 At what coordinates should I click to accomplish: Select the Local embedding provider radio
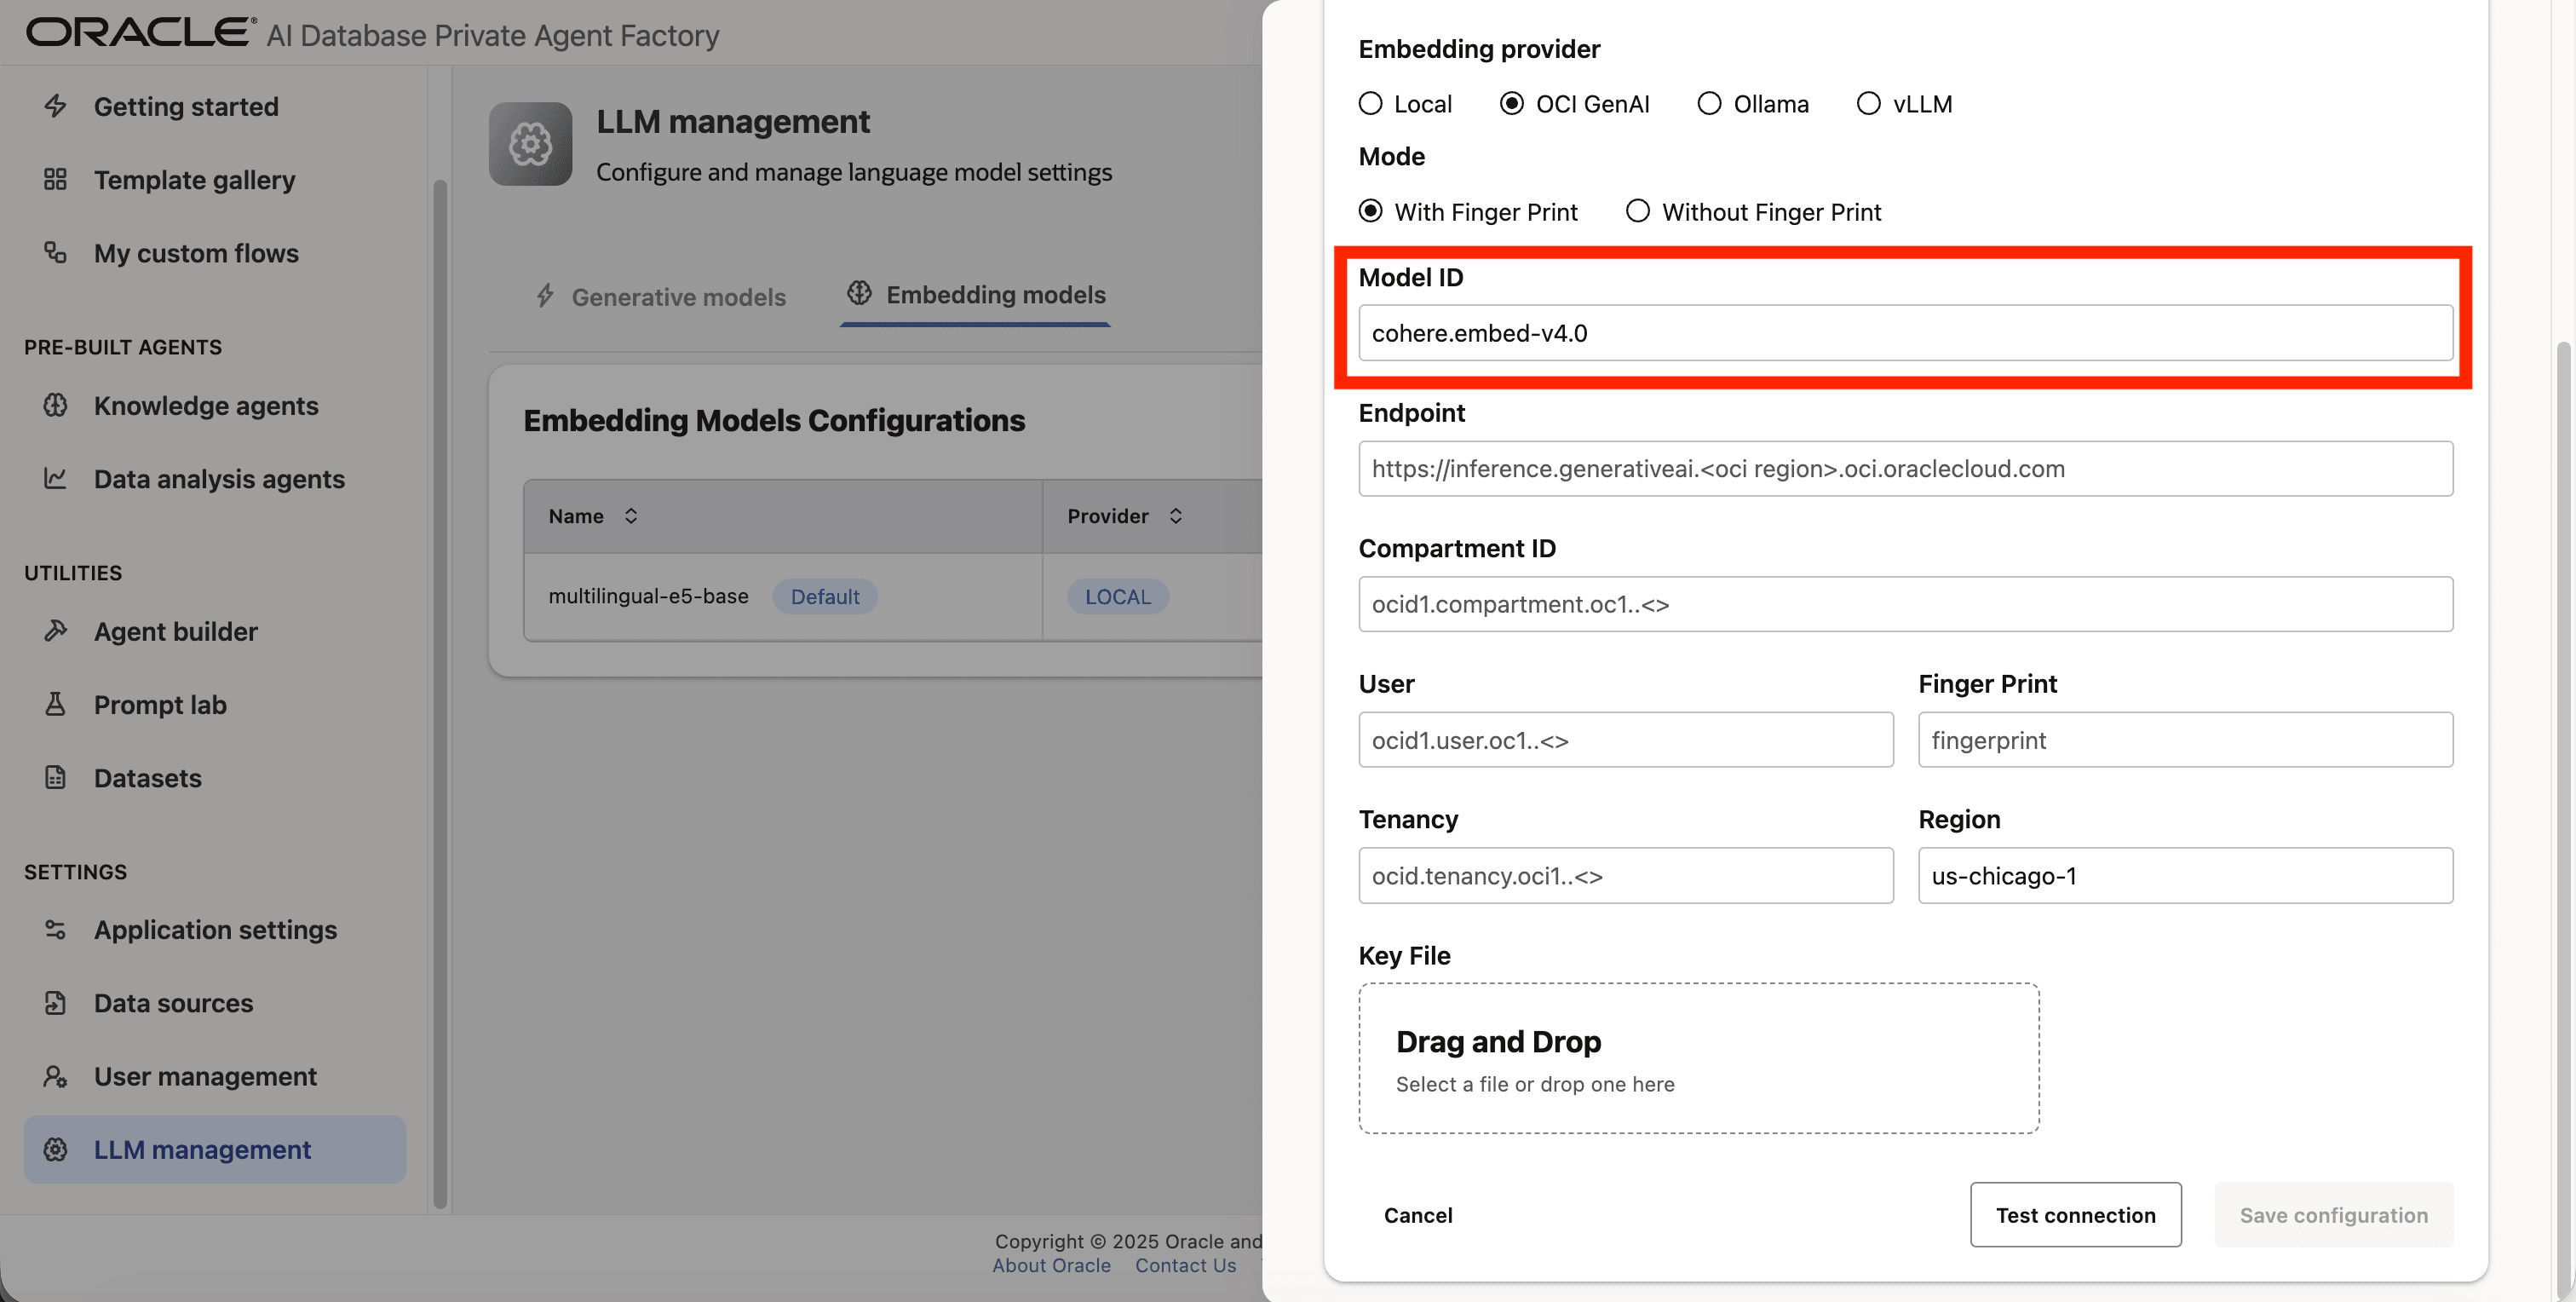pyautogui.click(x=1370, y=104)
